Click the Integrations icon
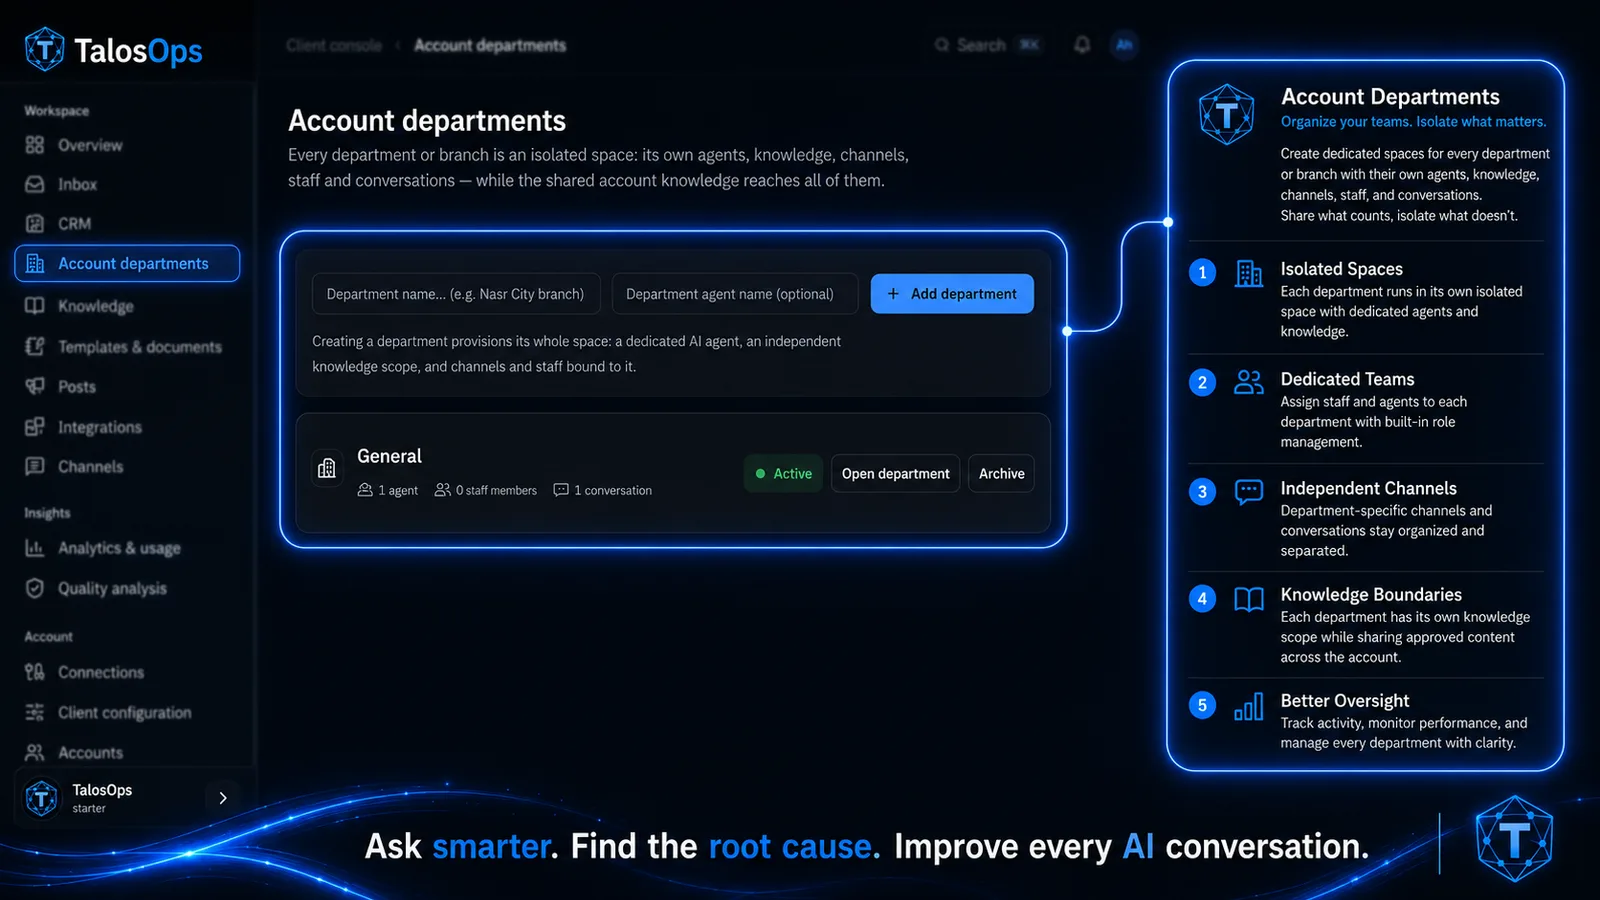 (x=35, y=427)
